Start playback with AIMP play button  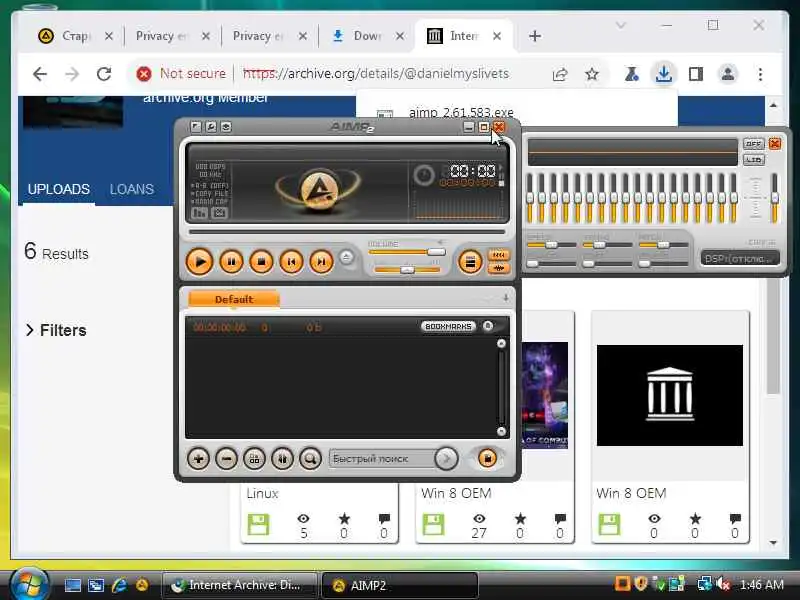coord(199,262)
